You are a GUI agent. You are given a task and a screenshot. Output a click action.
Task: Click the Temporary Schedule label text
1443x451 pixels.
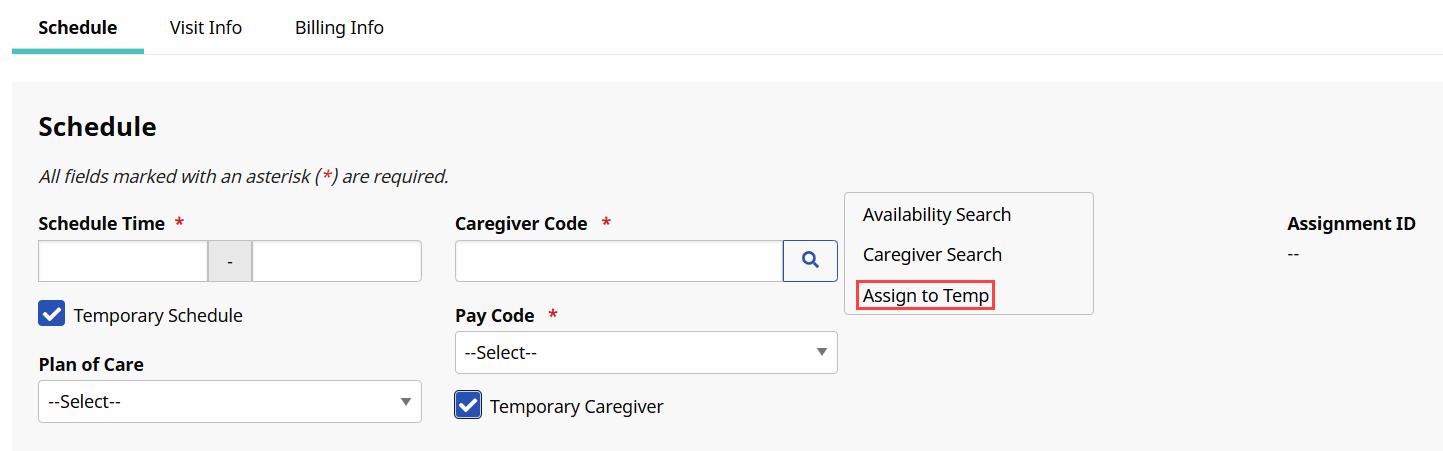(158, 316)
